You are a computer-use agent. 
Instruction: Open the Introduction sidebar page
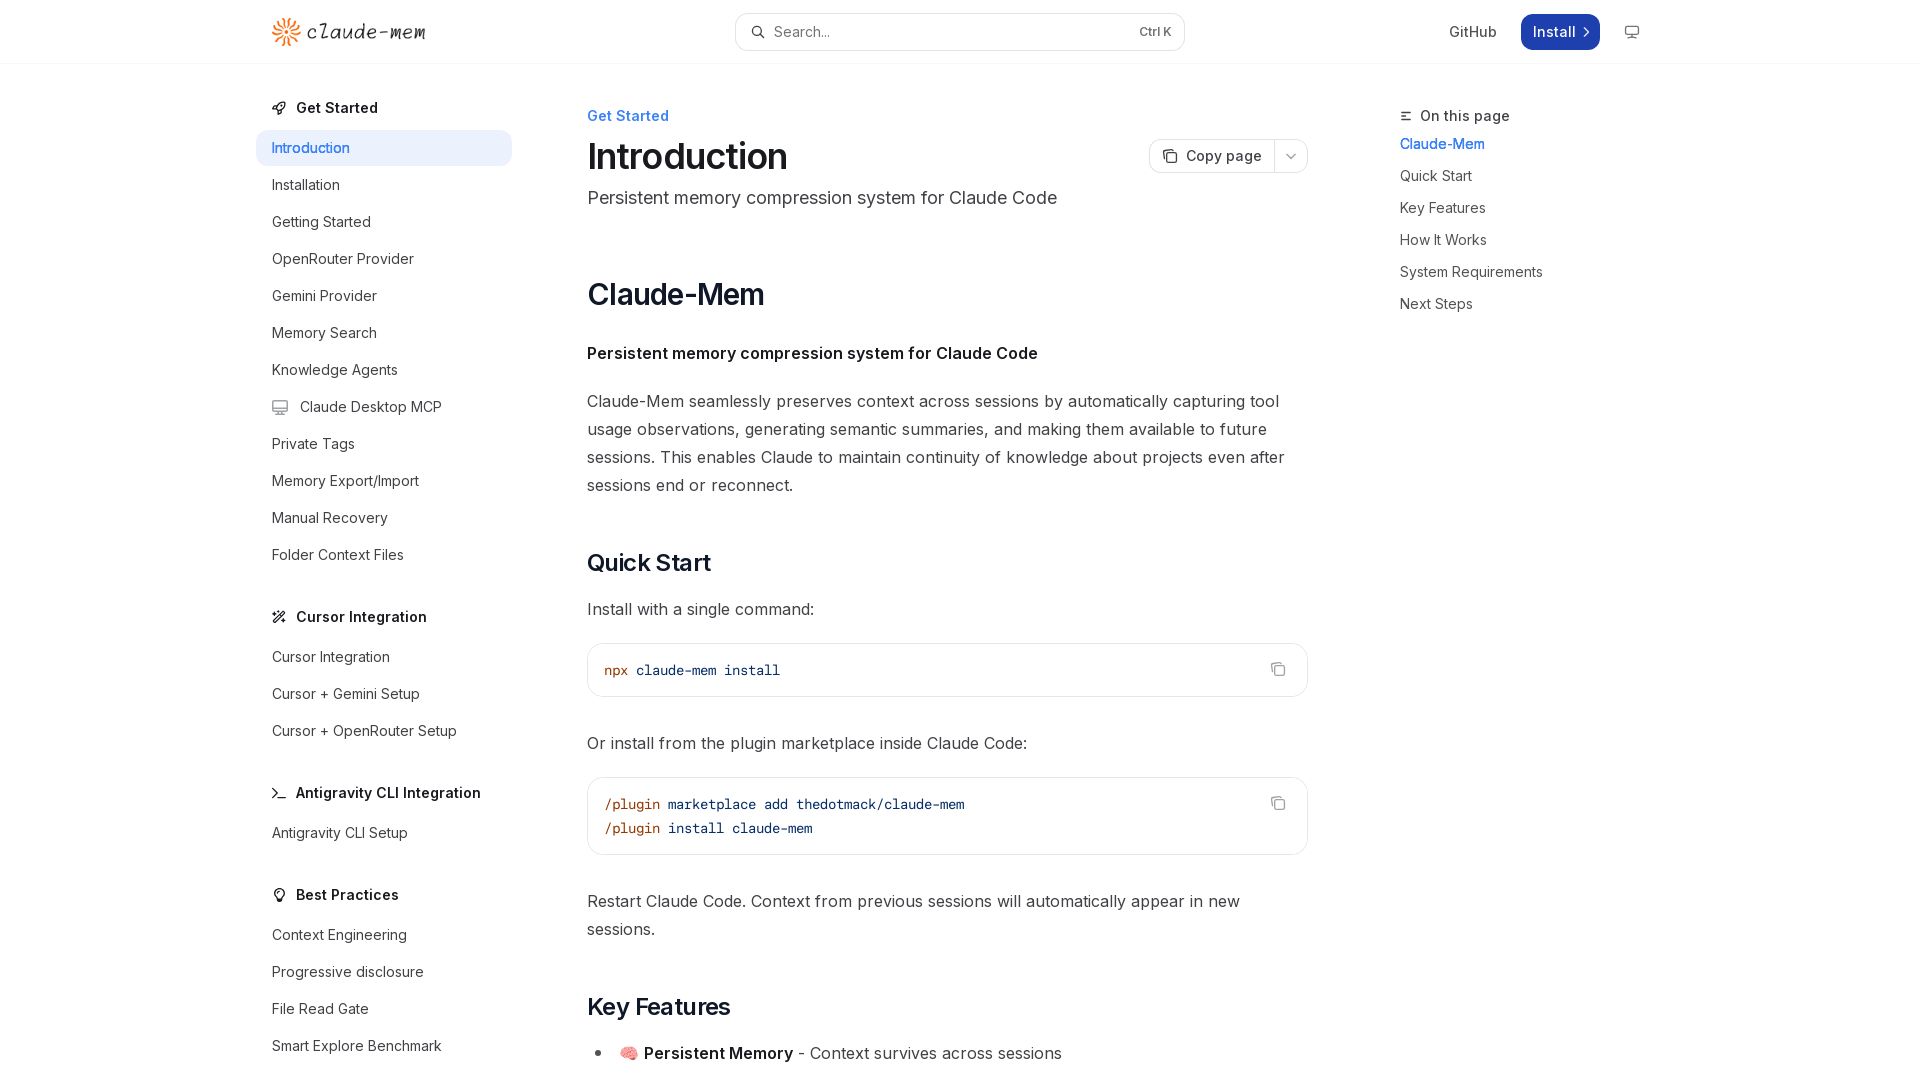pyautogui.click(x=384, y=148)
